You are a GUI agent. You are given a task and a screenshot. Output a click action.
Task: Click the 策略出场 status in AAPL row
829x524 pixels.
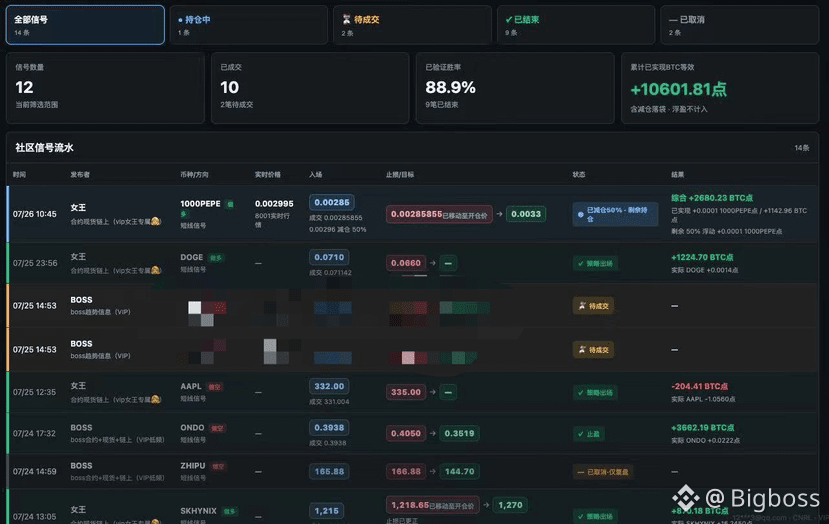point(595,392)
